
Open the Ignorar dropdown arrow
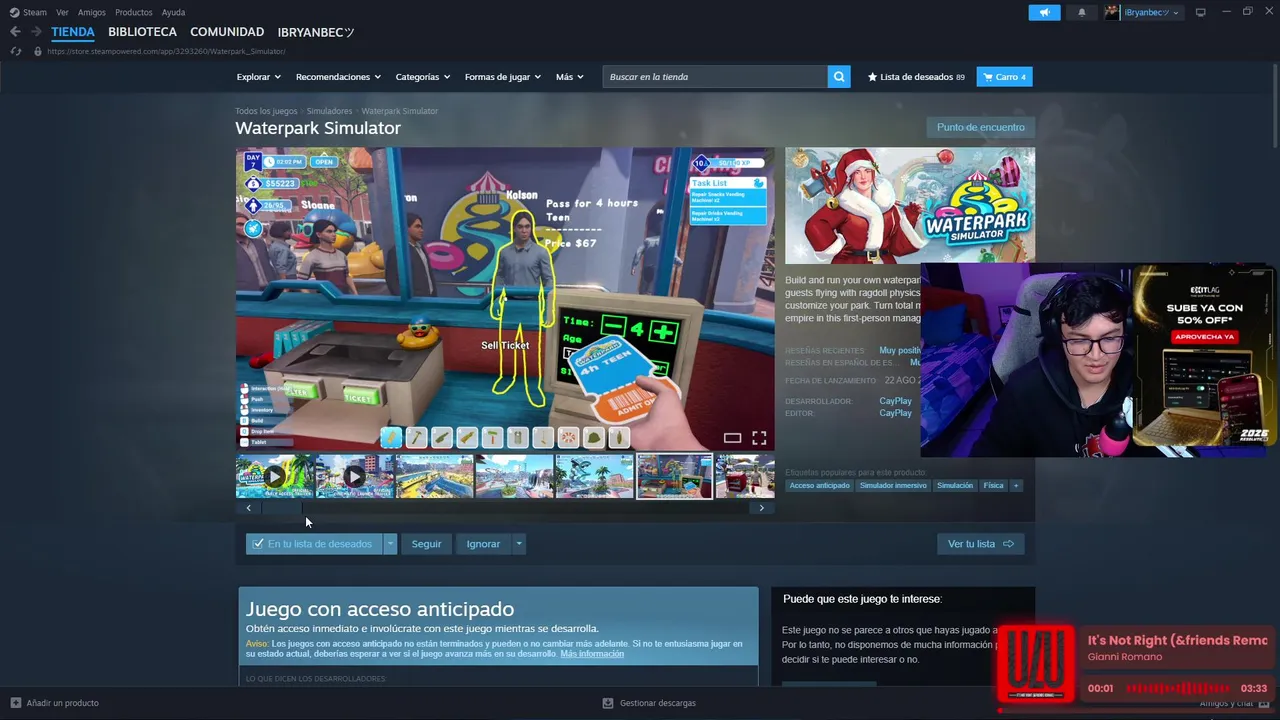[518, 544]
